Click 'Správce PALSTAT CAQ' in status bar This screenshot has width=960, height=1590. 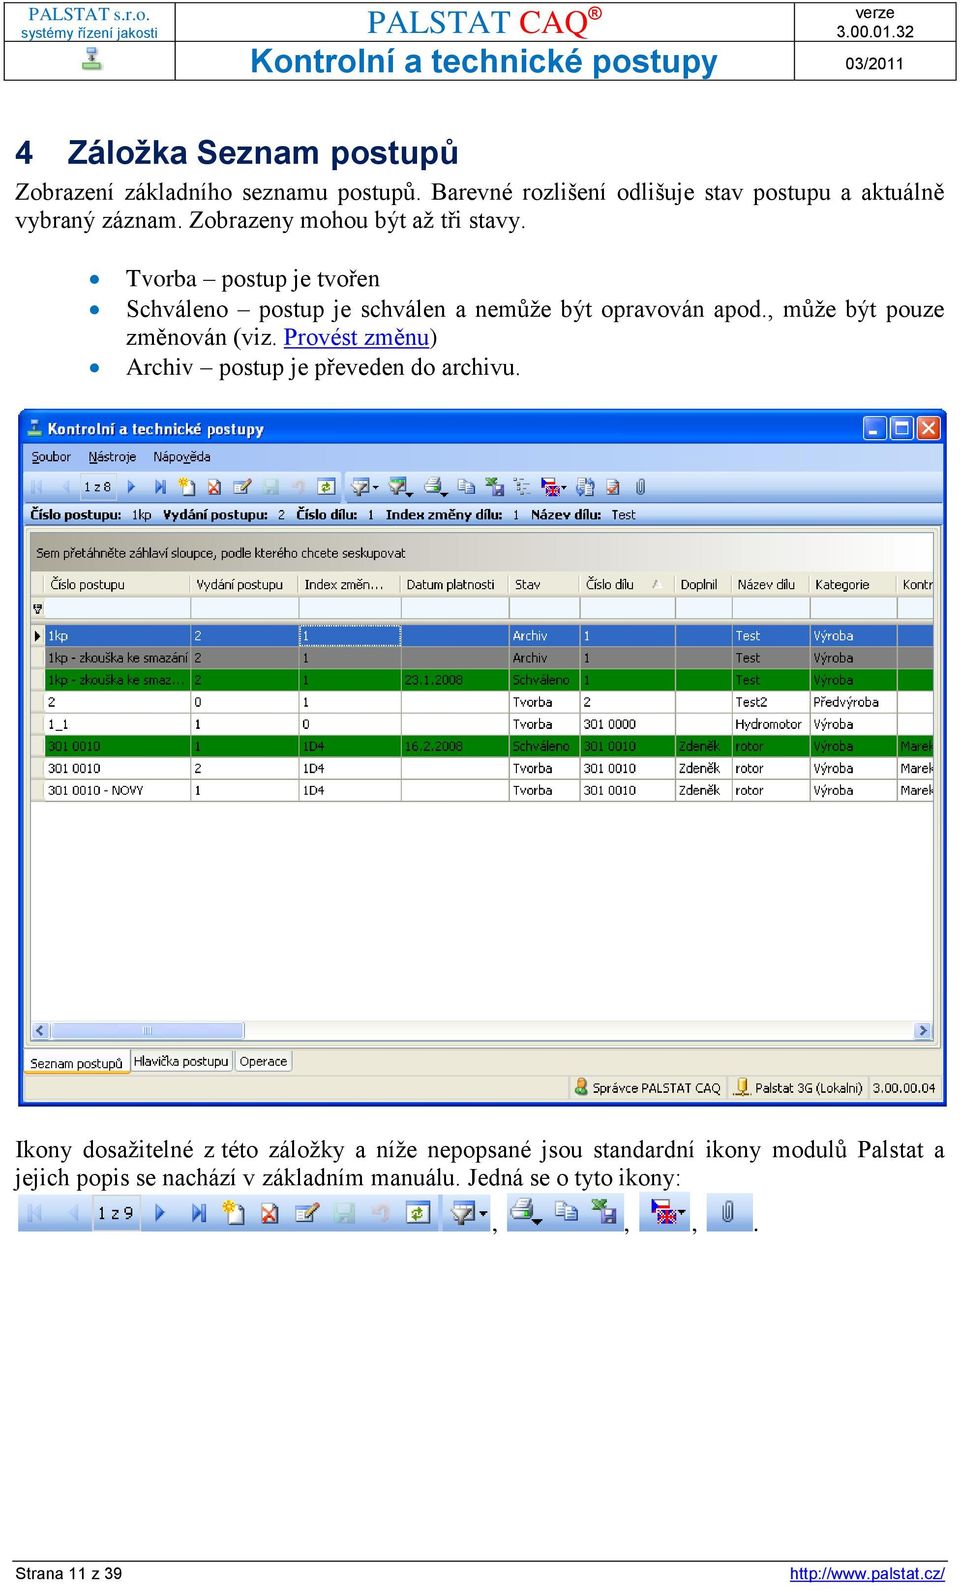647,1088
